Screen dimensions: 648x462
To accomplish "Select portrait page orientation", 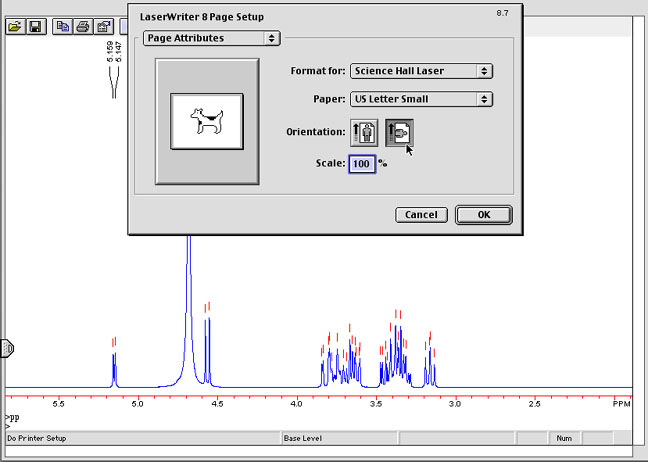I will pos(362,131).
